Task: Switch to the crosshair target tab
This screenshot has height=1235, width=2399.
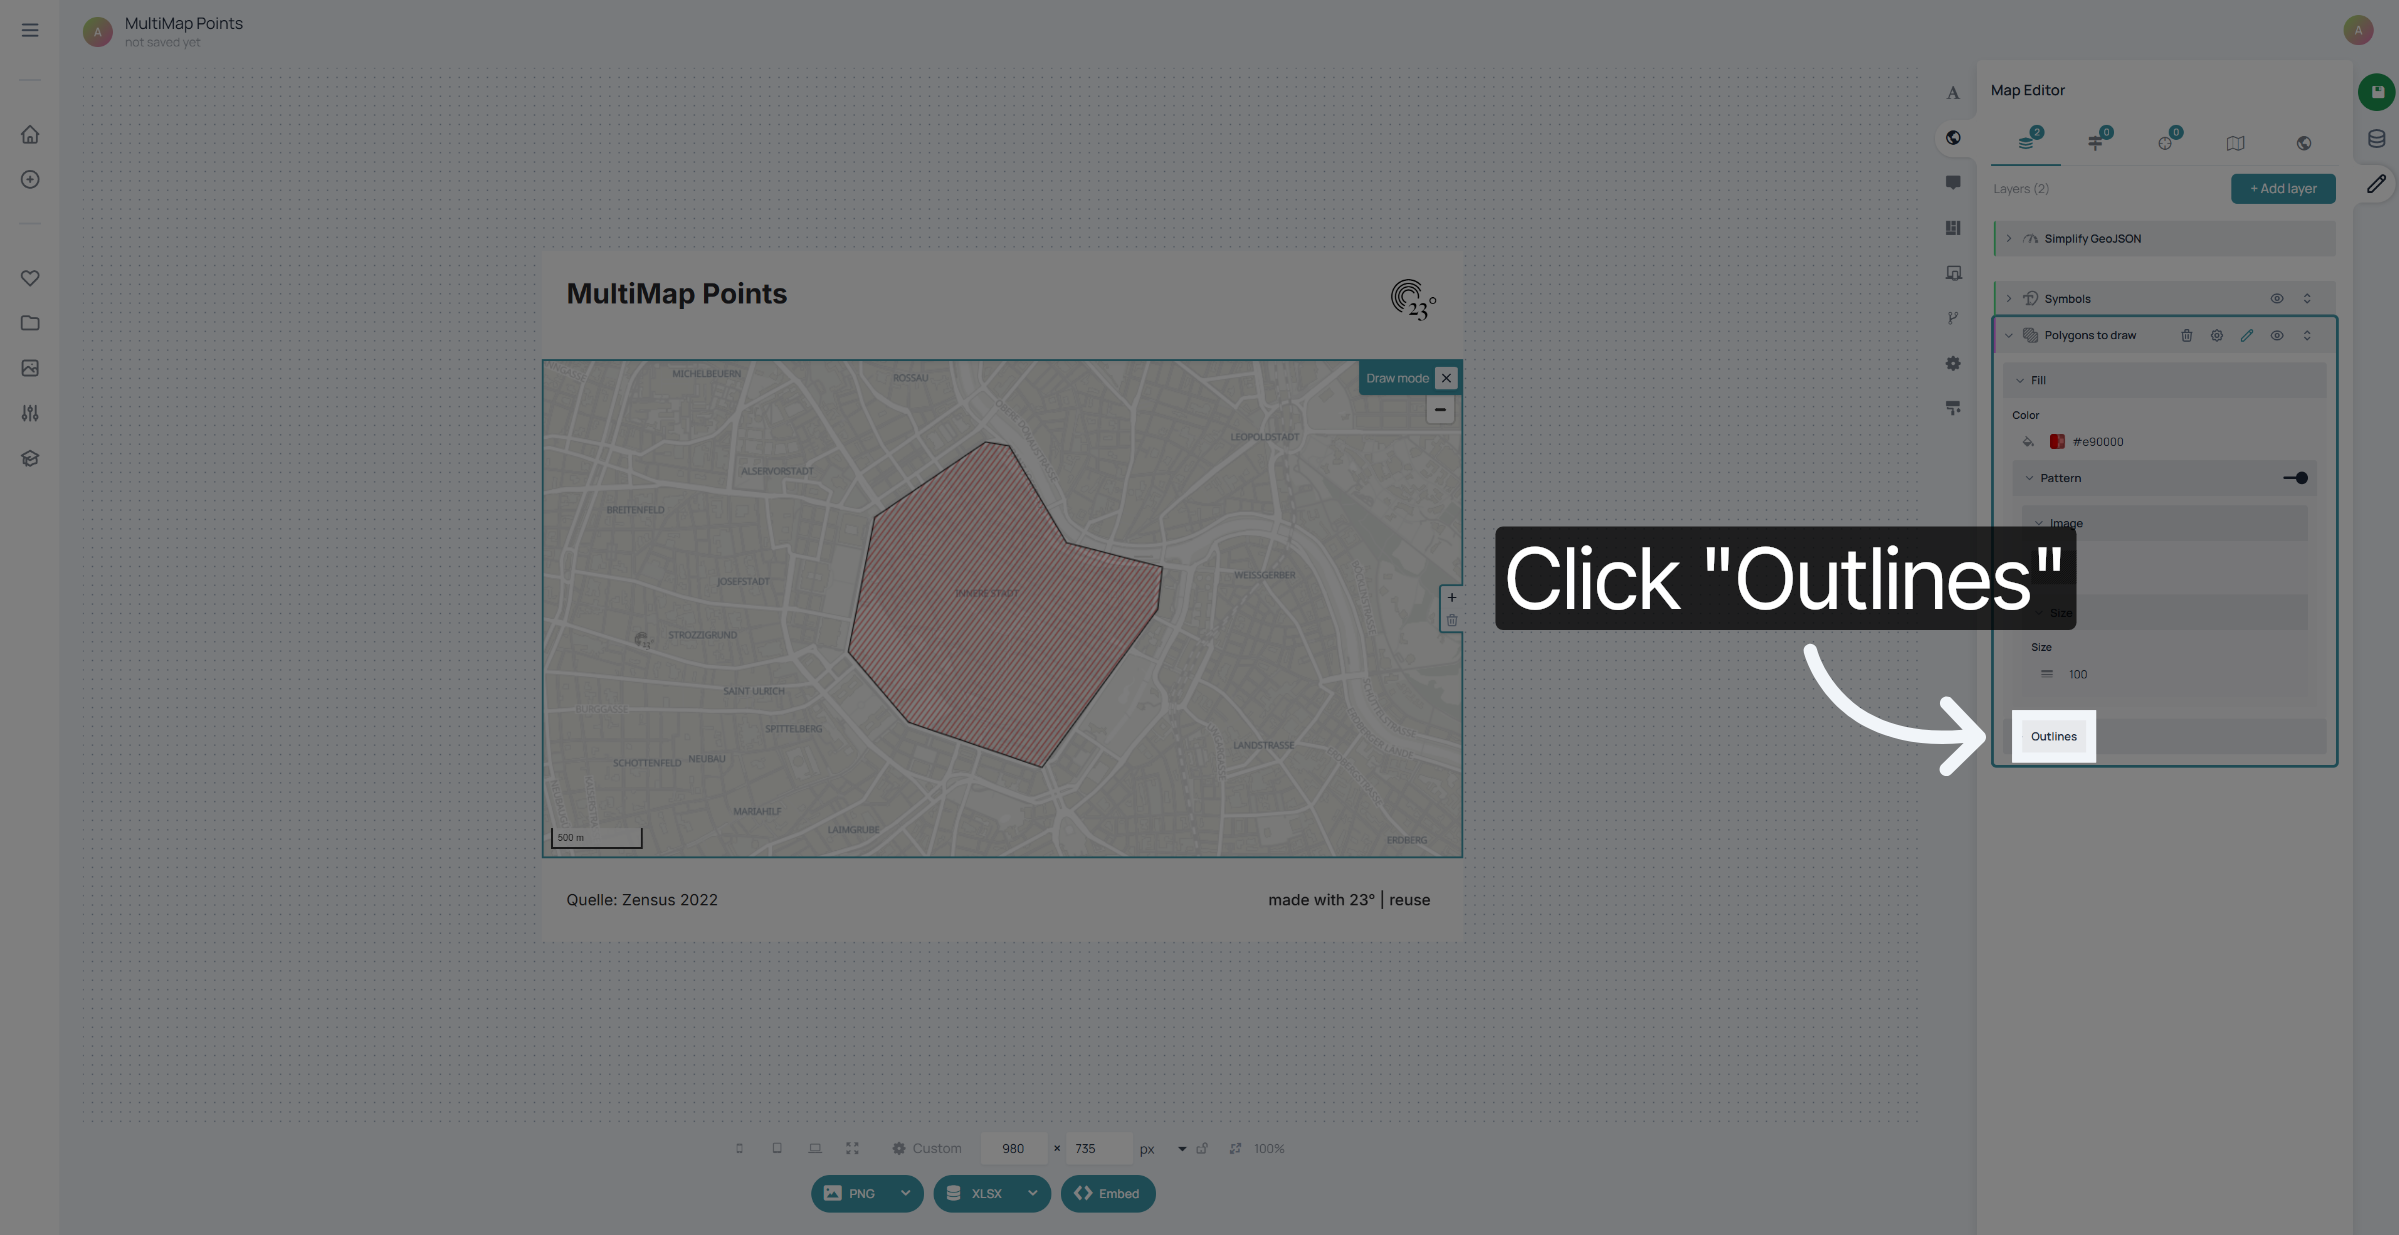Action: coord(2165,141)
